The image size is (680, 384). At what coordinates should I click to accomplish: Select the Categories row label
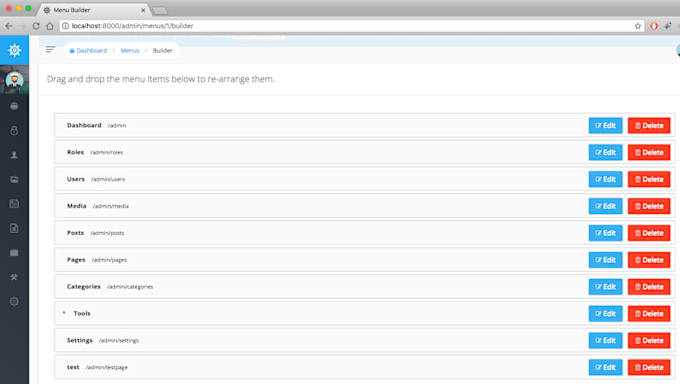click(x=84, y=286)
